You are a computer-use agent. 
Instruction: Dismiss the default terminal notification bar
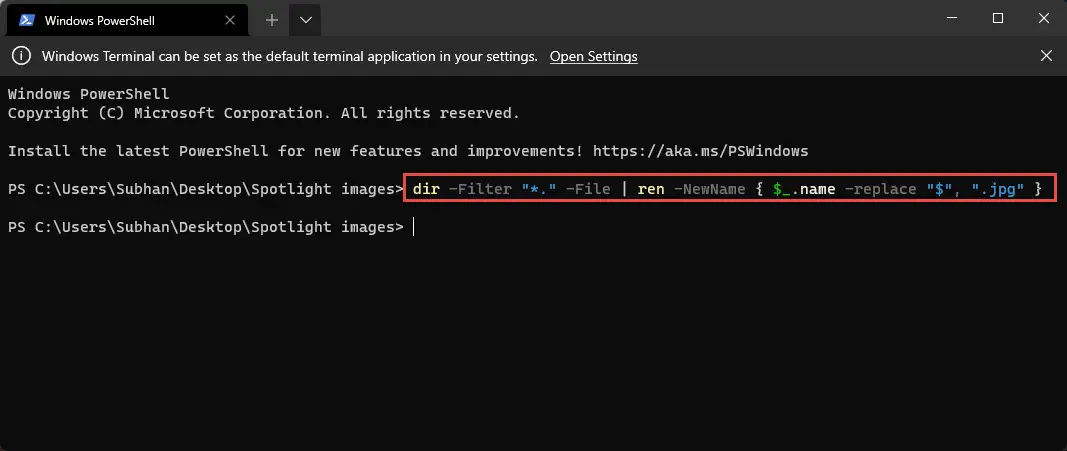tap(1047, 56)
